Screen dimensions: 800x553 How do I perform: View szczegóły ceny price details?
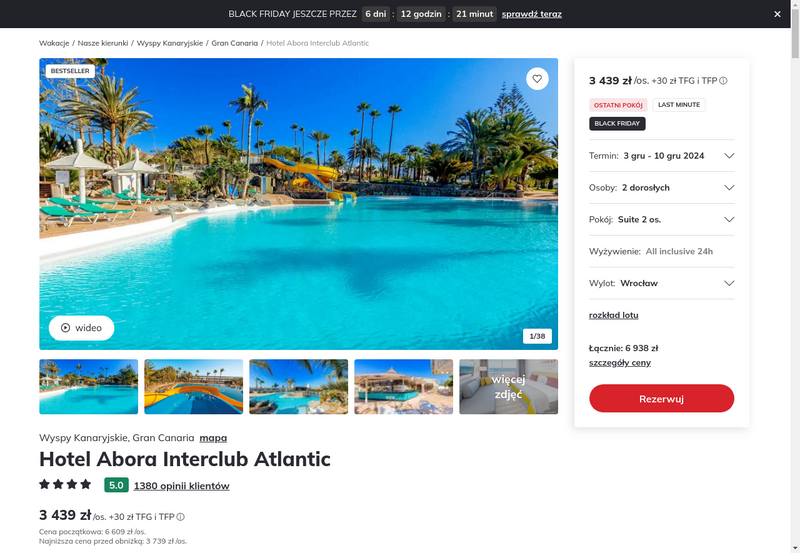point(619,363)
